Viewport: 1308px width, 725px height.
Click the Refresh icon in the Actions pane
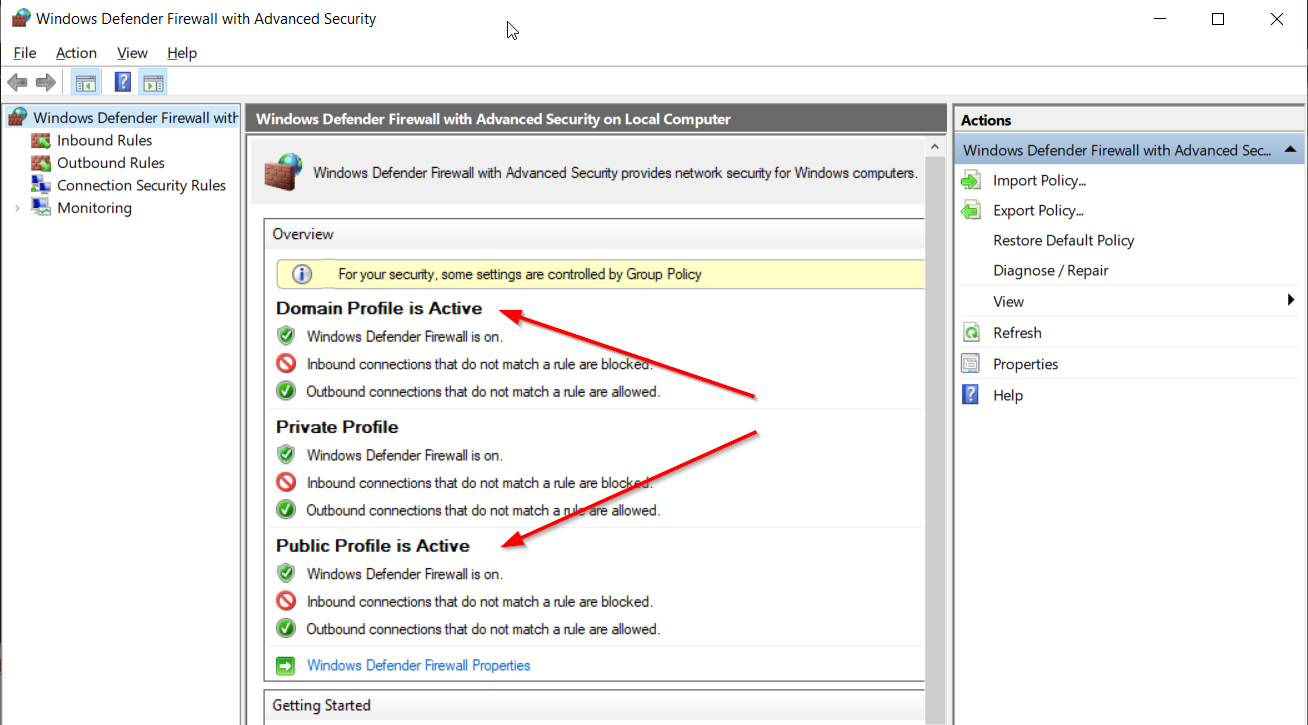[971, 333]
